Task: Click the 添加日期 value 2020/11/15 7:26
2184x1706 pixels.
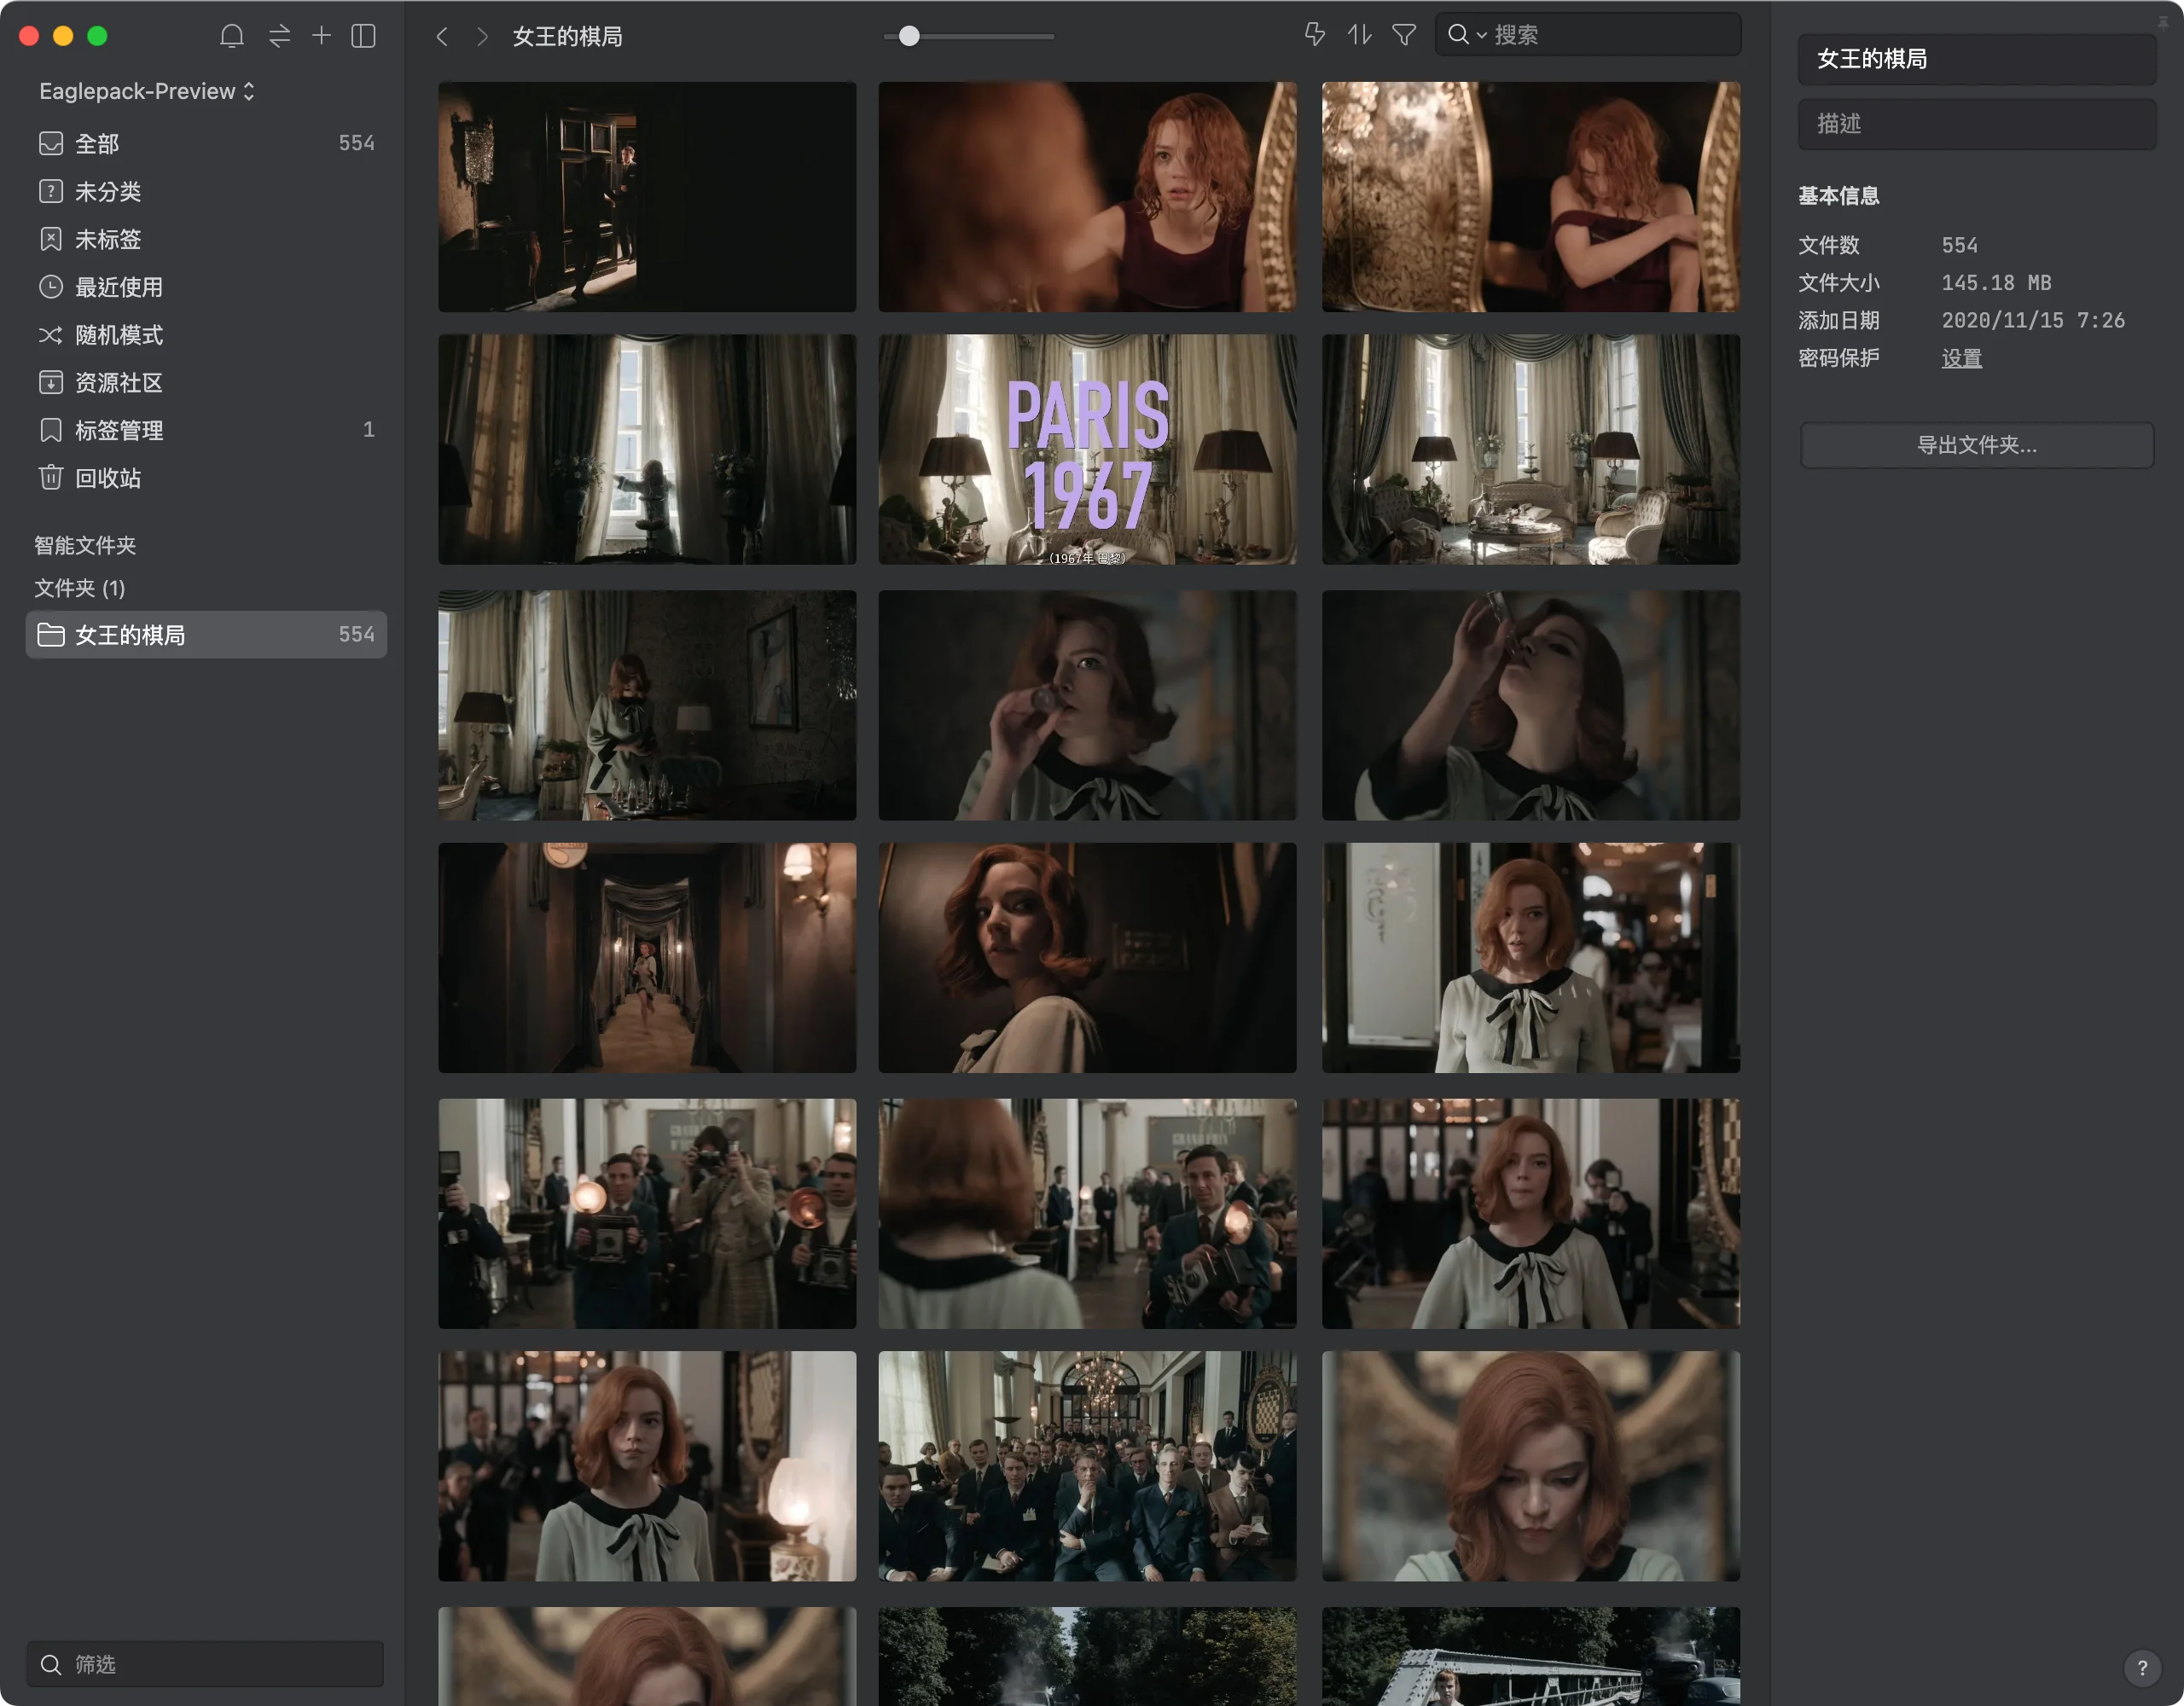Action: (2033, 320)
